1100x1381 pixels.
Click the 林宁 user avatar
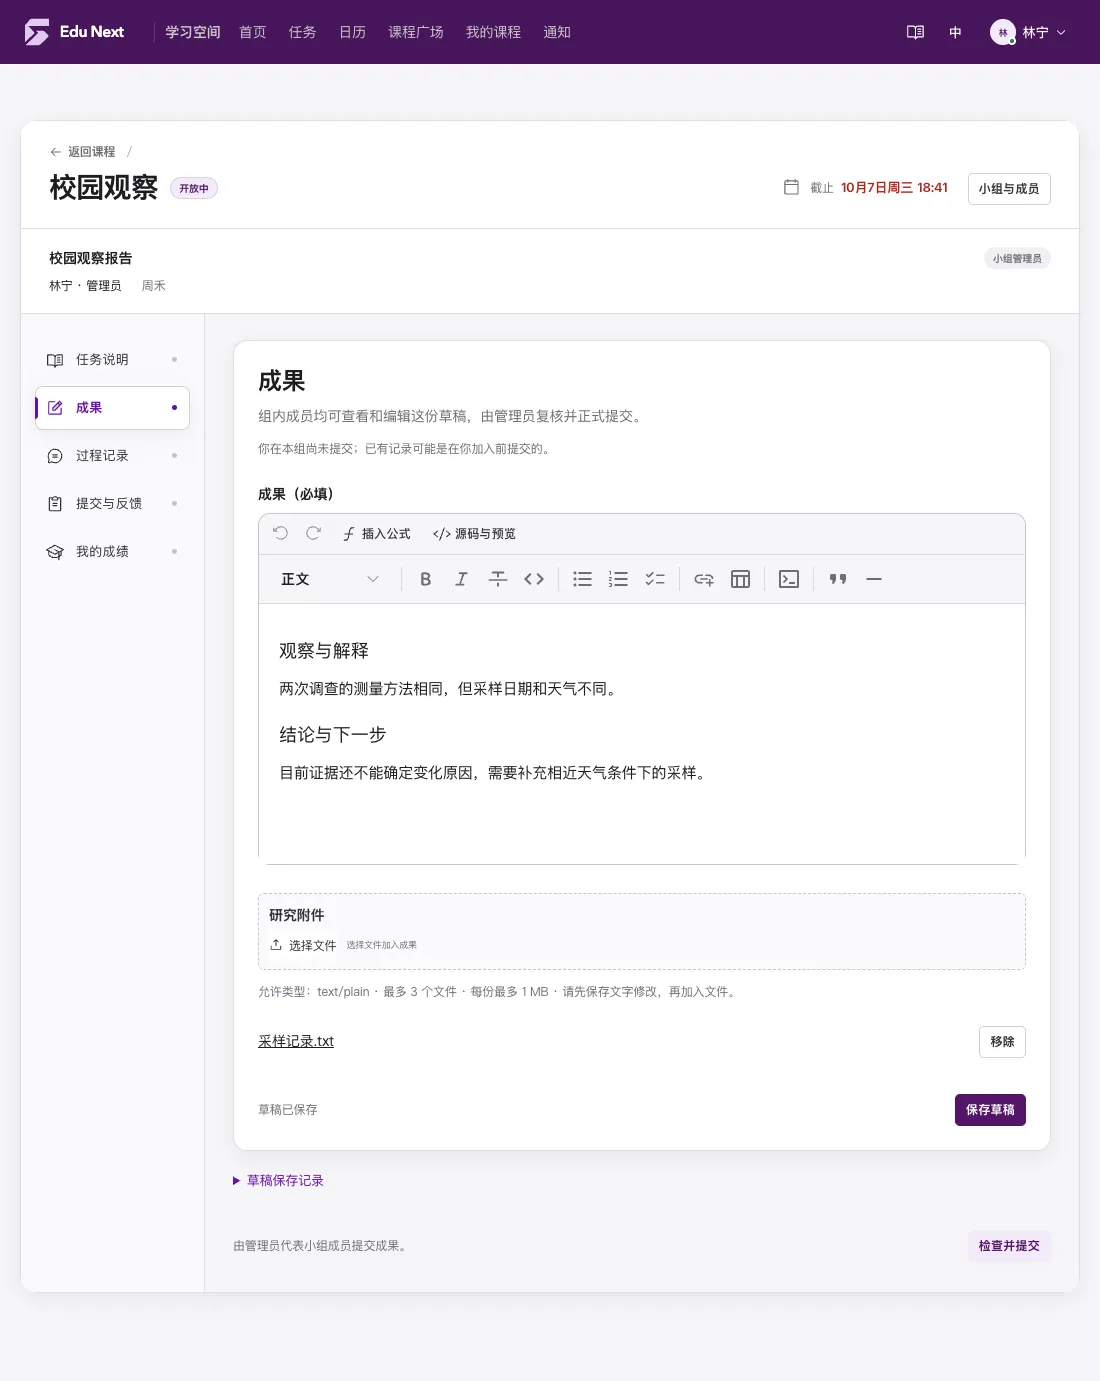[x=1002, y=32]
